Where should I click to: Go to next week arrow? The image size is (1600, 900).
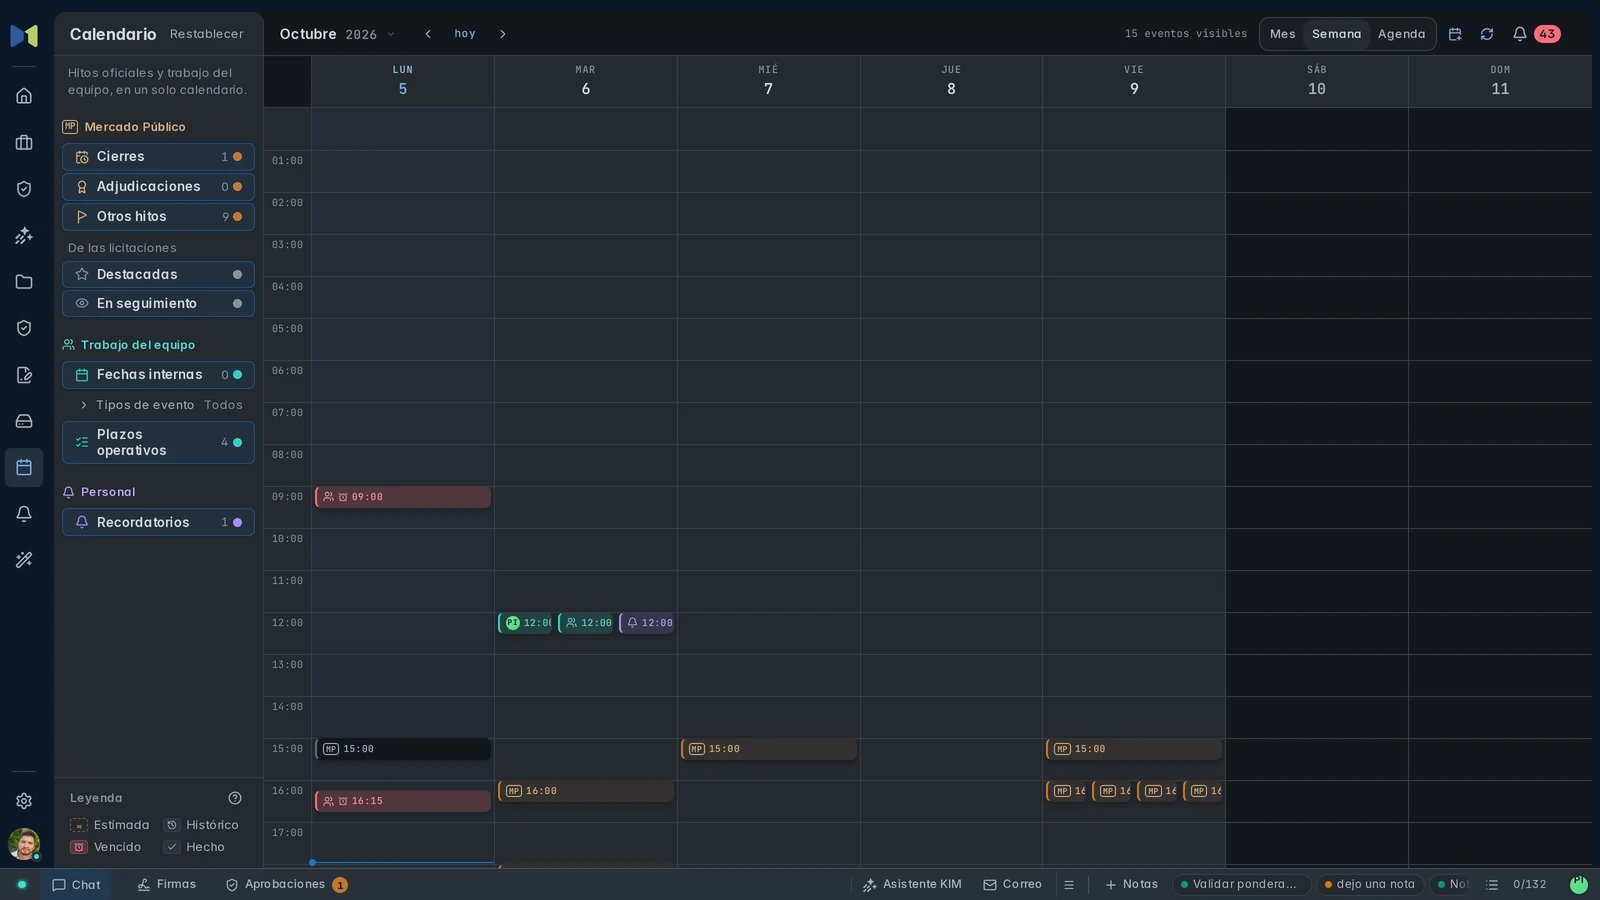(503, 34)
